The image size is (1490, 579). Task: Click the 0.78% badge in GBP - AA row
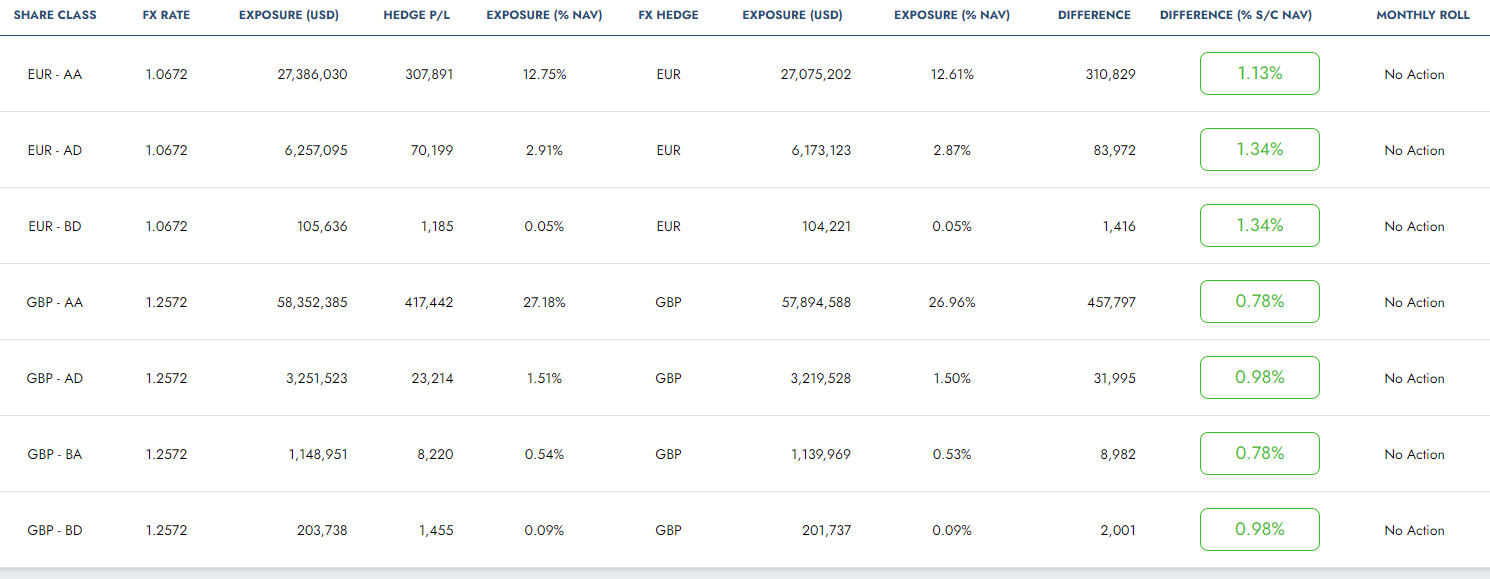pos(1259,302)
